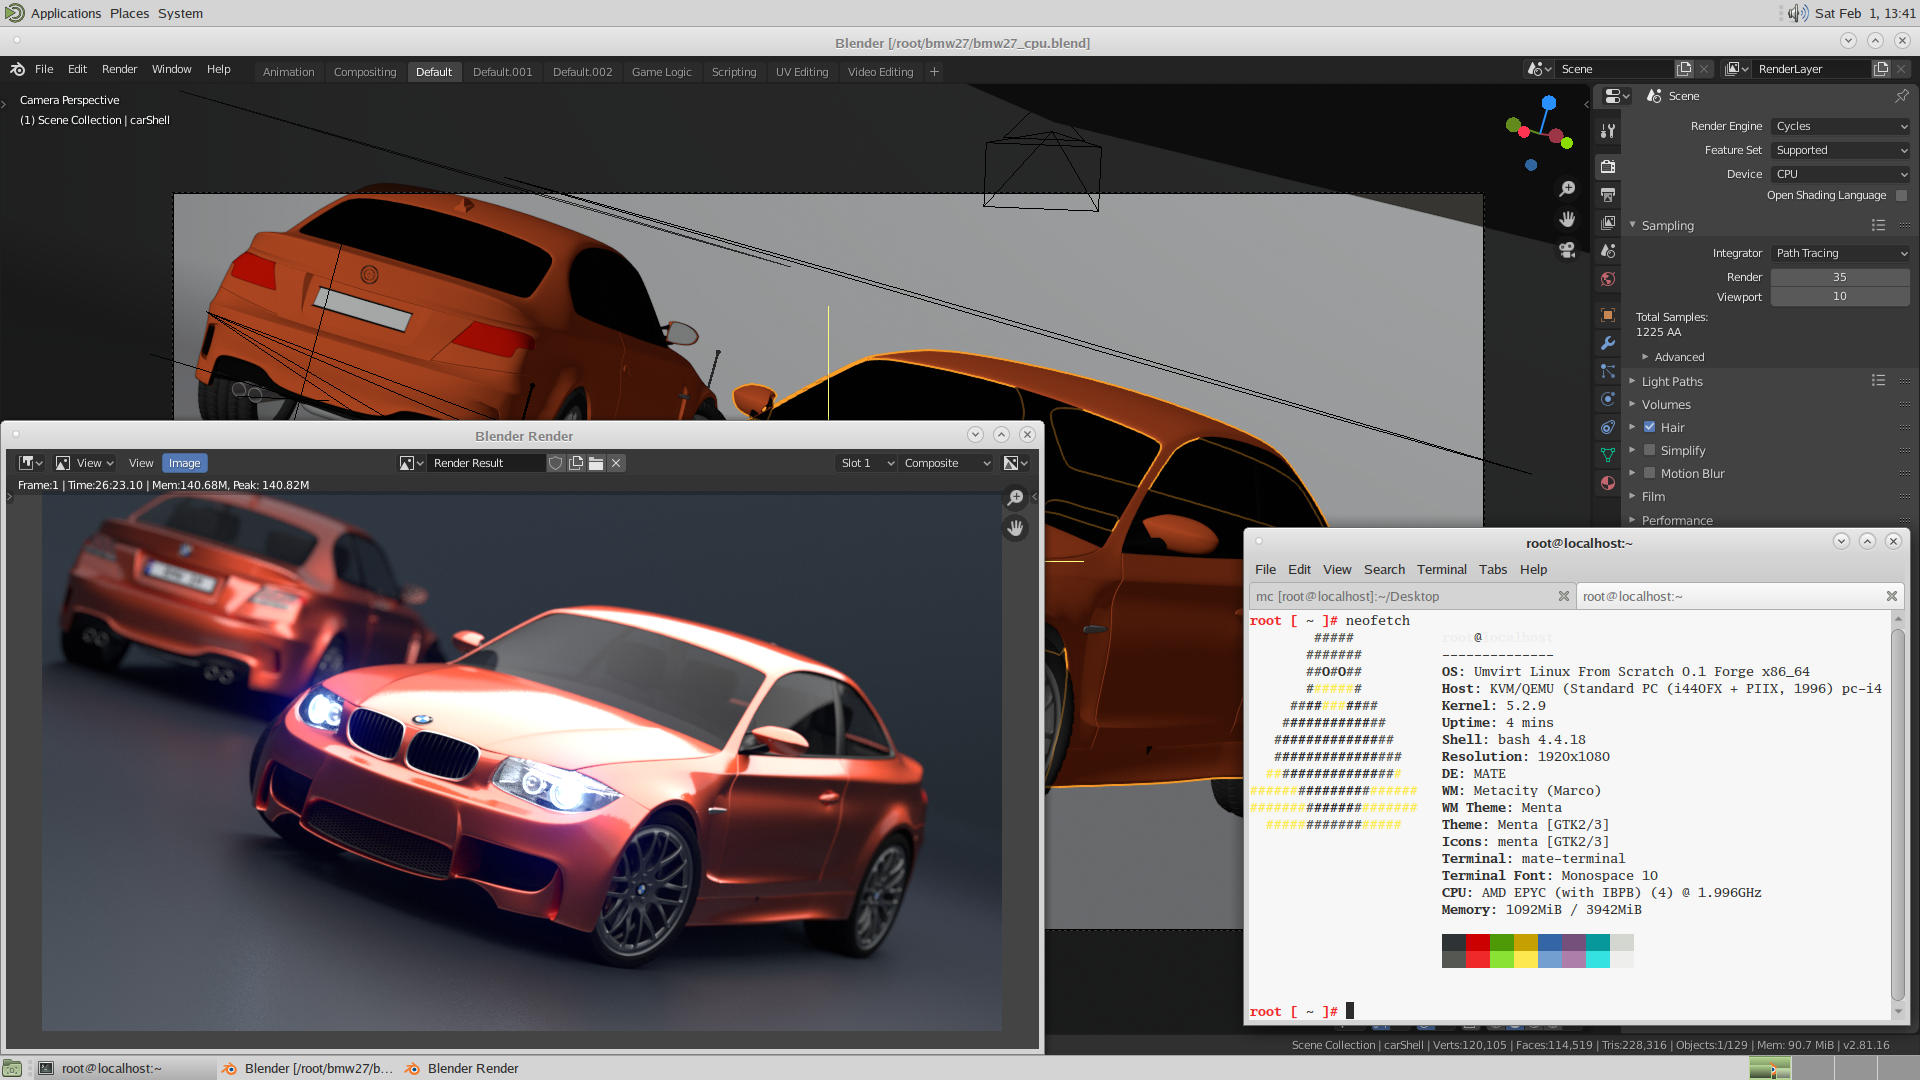Viewport: 1920px width, 1080px height.
Task: Expand the Advanced subpanel
Action: (1645, 357)
